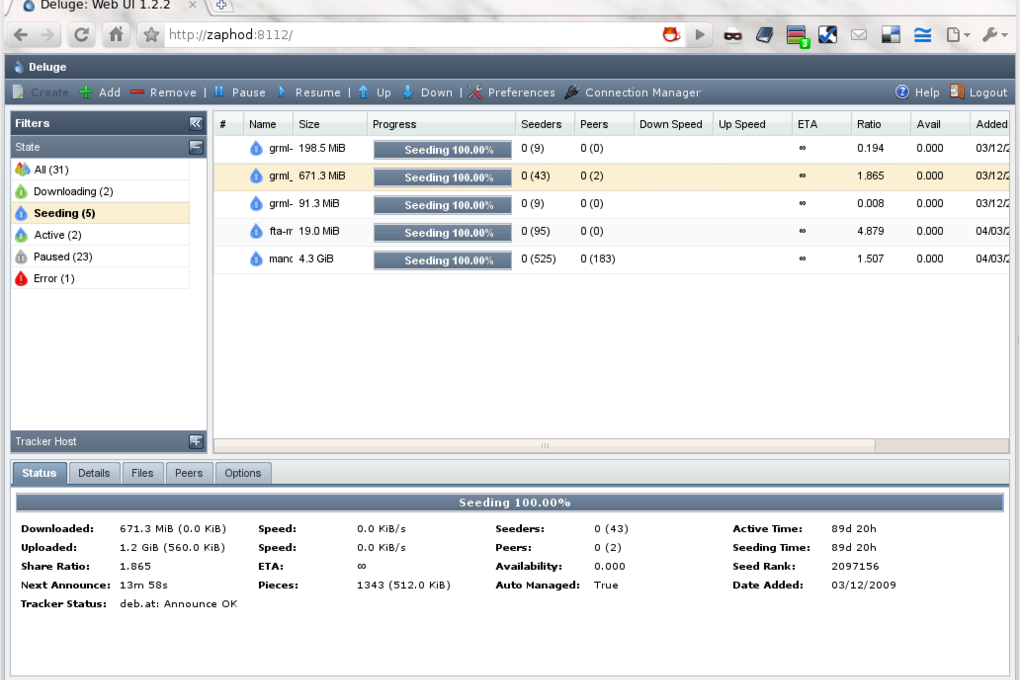Screen dimensions: 1020x680
Task: Click the queue Down arrow icon
Action: (408, 92)
